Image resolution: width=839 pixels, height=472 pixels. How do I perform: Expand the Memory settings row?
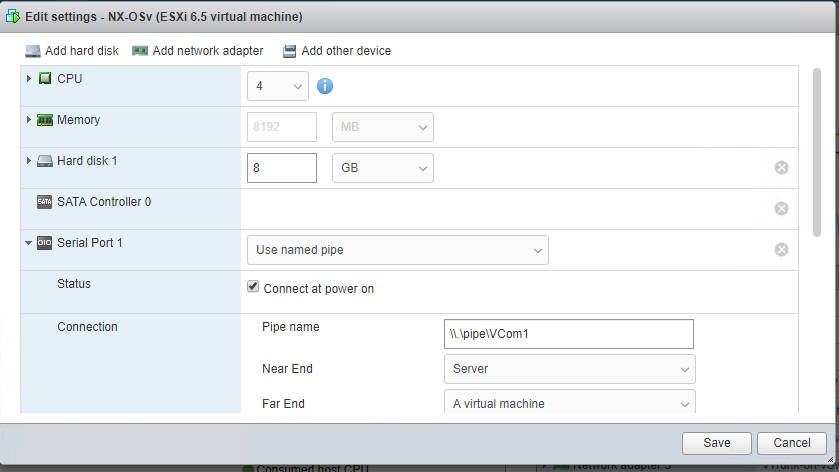tap(29, 120)
